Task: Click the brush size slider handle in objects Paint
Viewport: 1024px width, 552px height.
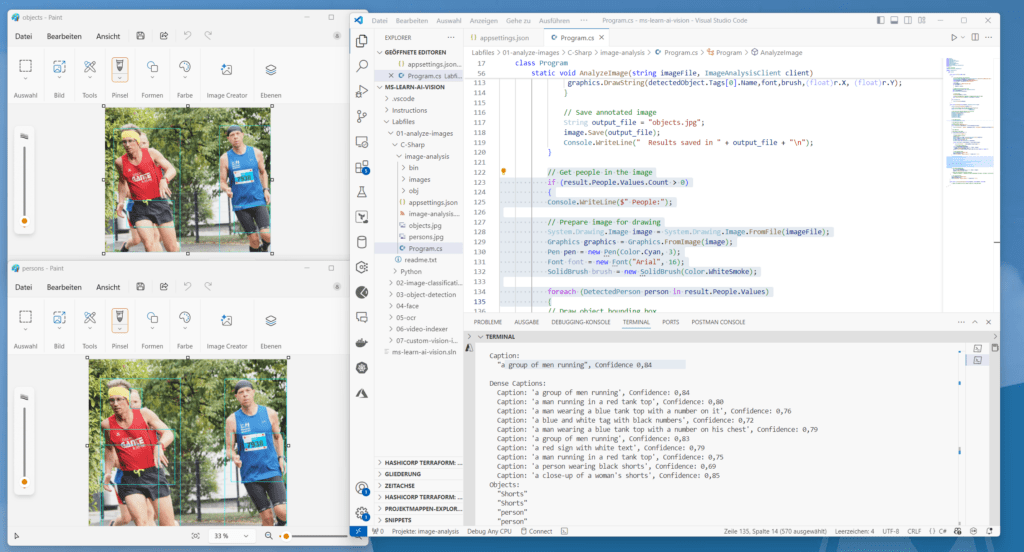Action: [24, 221]
